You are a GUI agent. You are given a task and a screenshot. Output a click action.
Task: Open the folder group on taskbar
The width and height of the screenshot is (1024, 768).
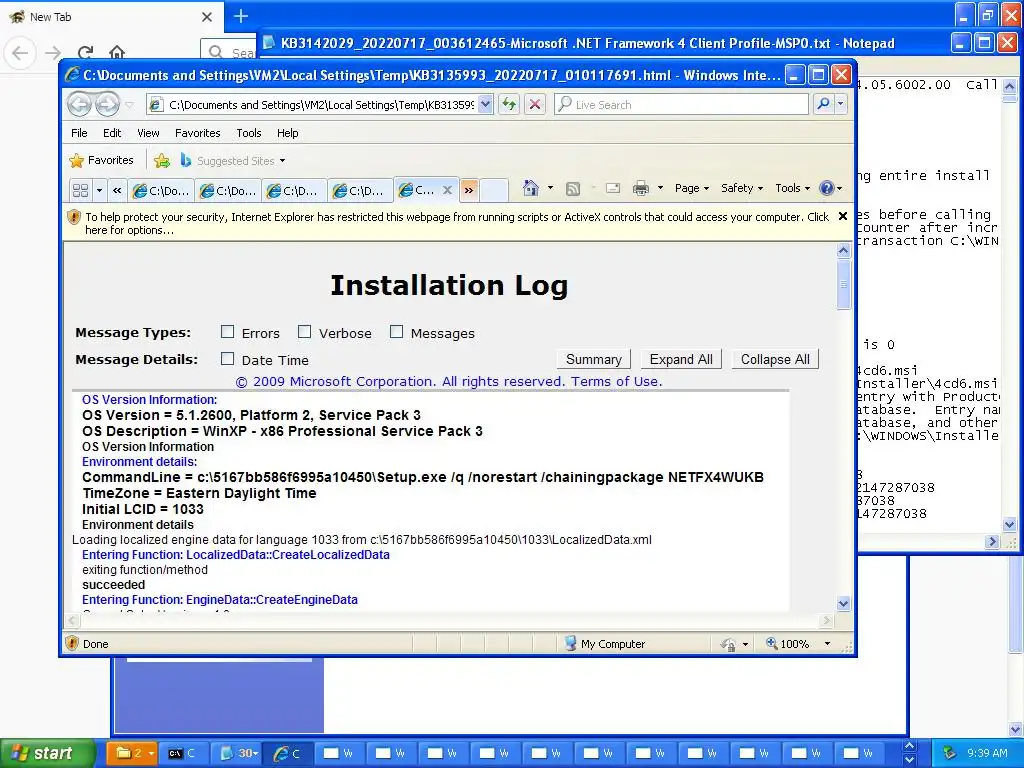pos(131,753)
